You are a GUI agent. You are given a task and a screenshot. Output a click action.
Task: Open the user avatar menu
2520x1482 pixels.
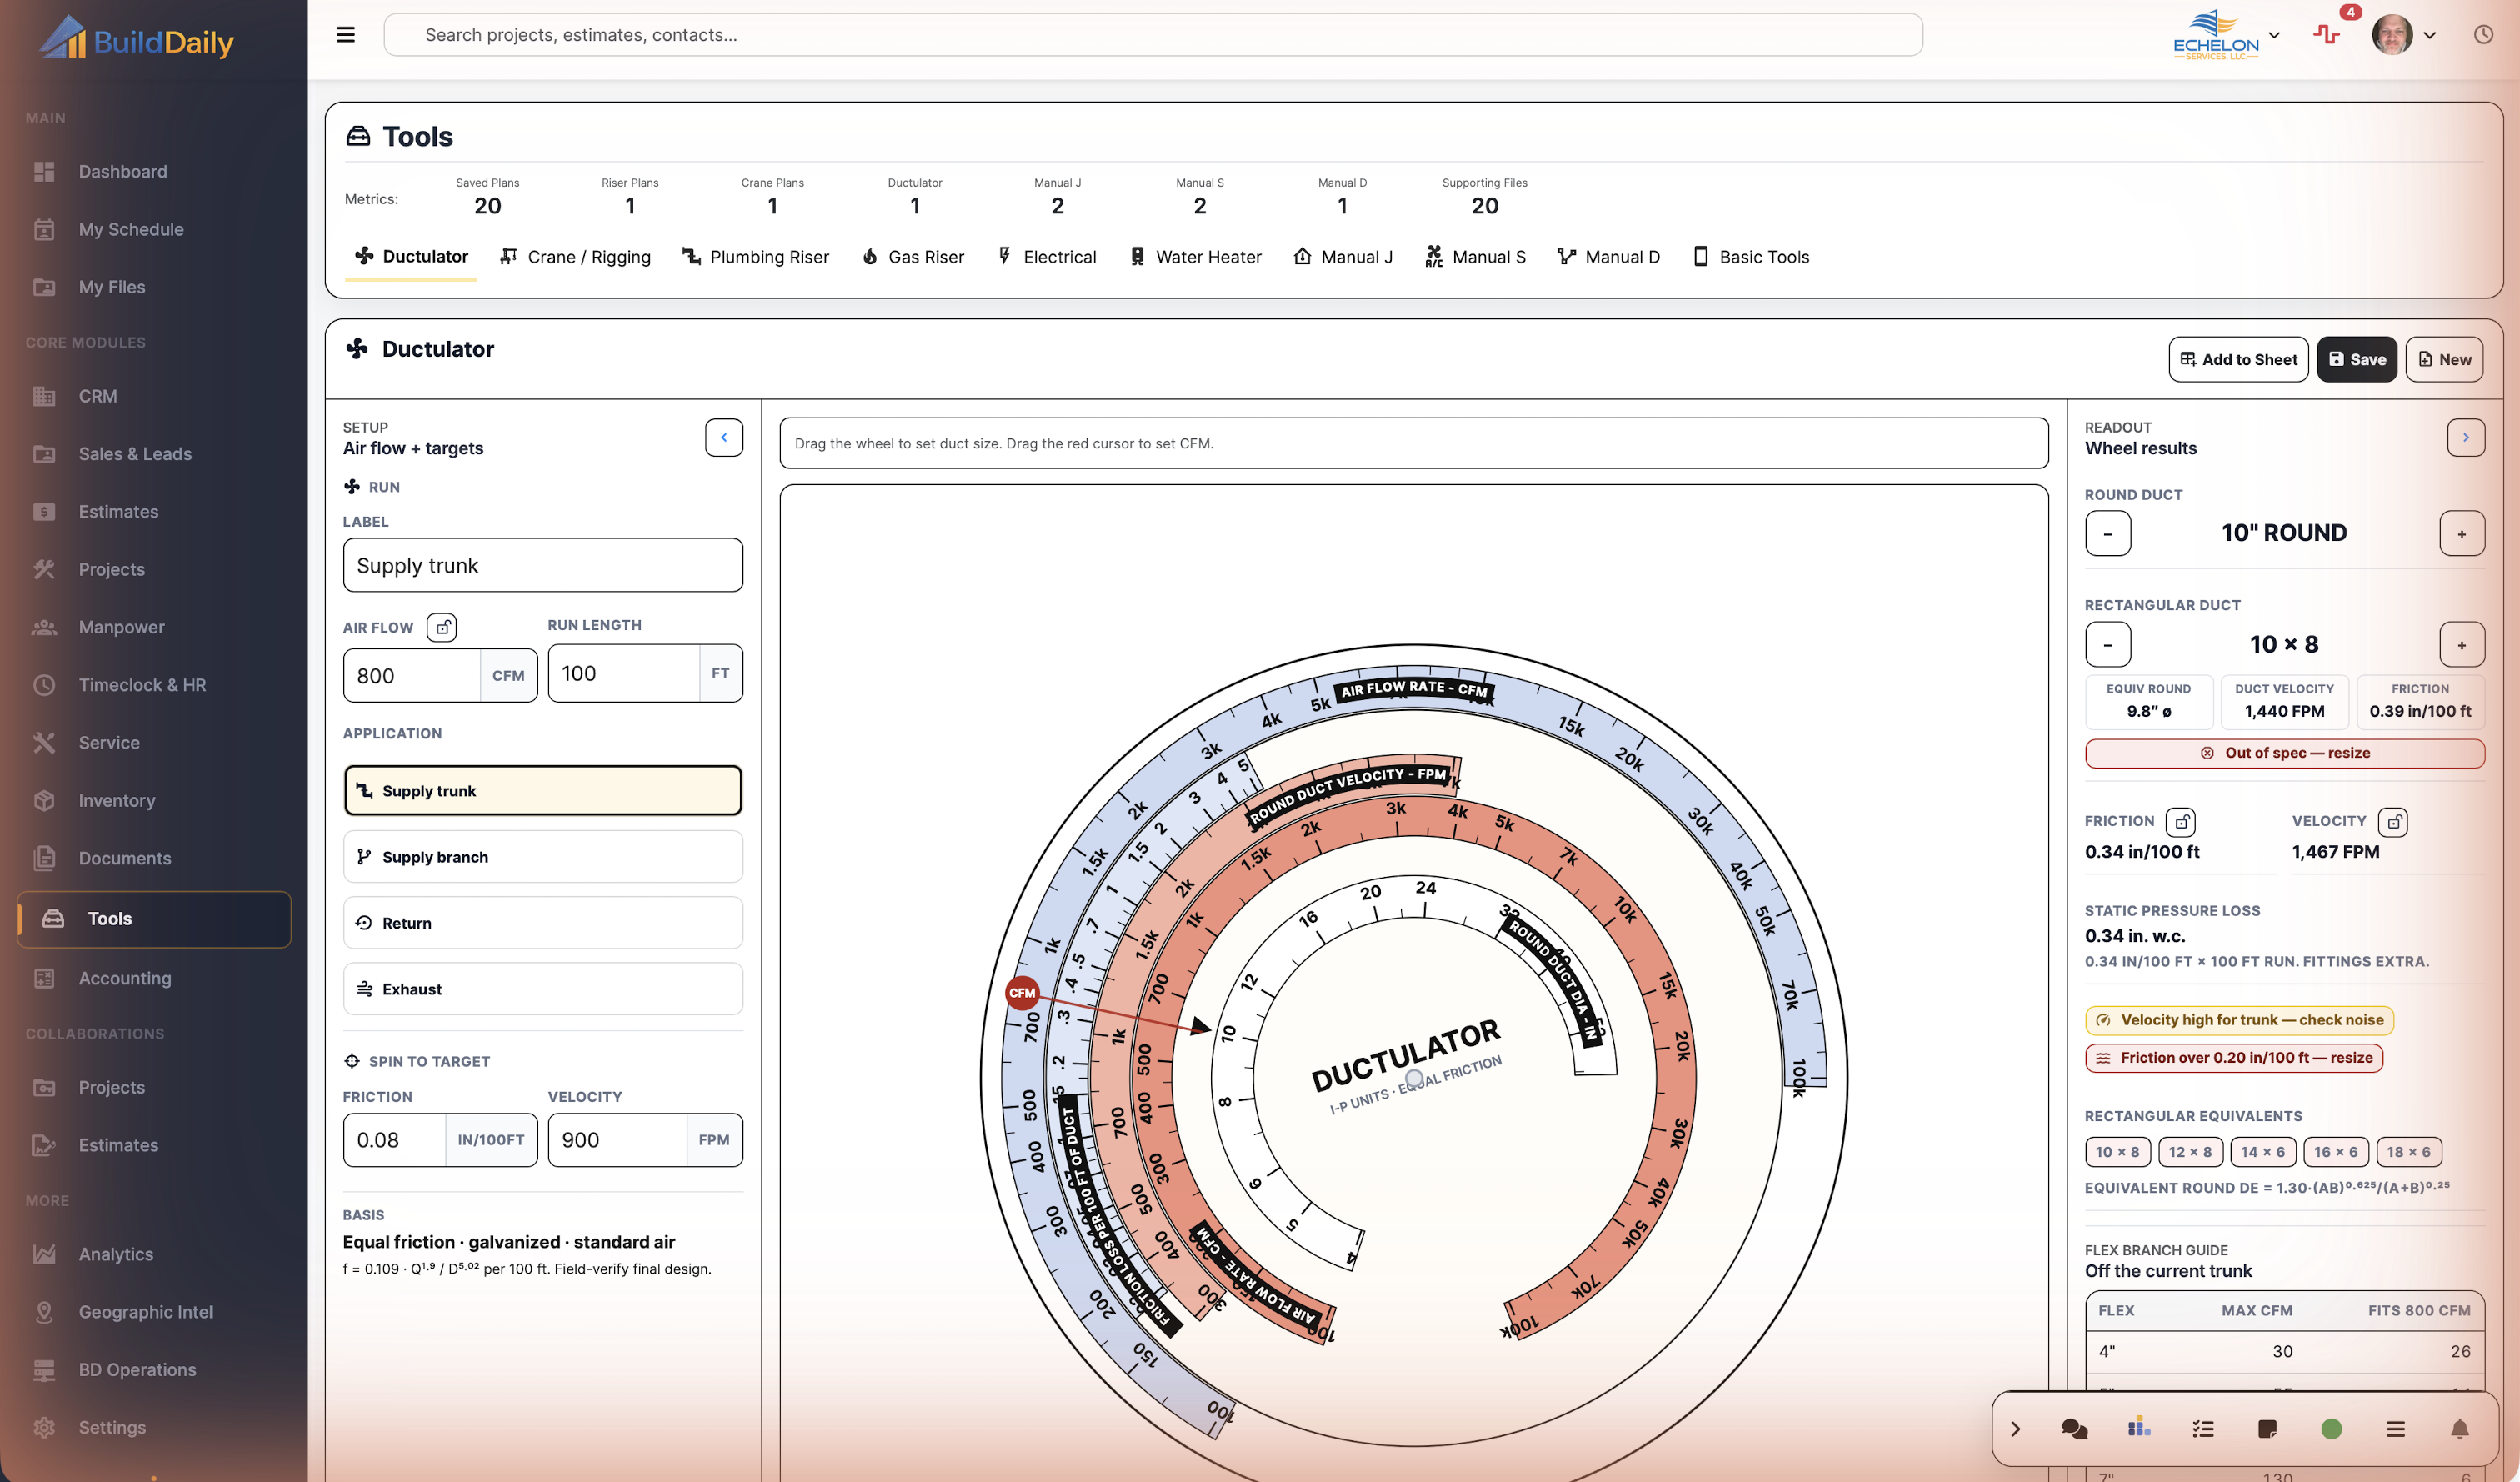tap(2404, 35)
